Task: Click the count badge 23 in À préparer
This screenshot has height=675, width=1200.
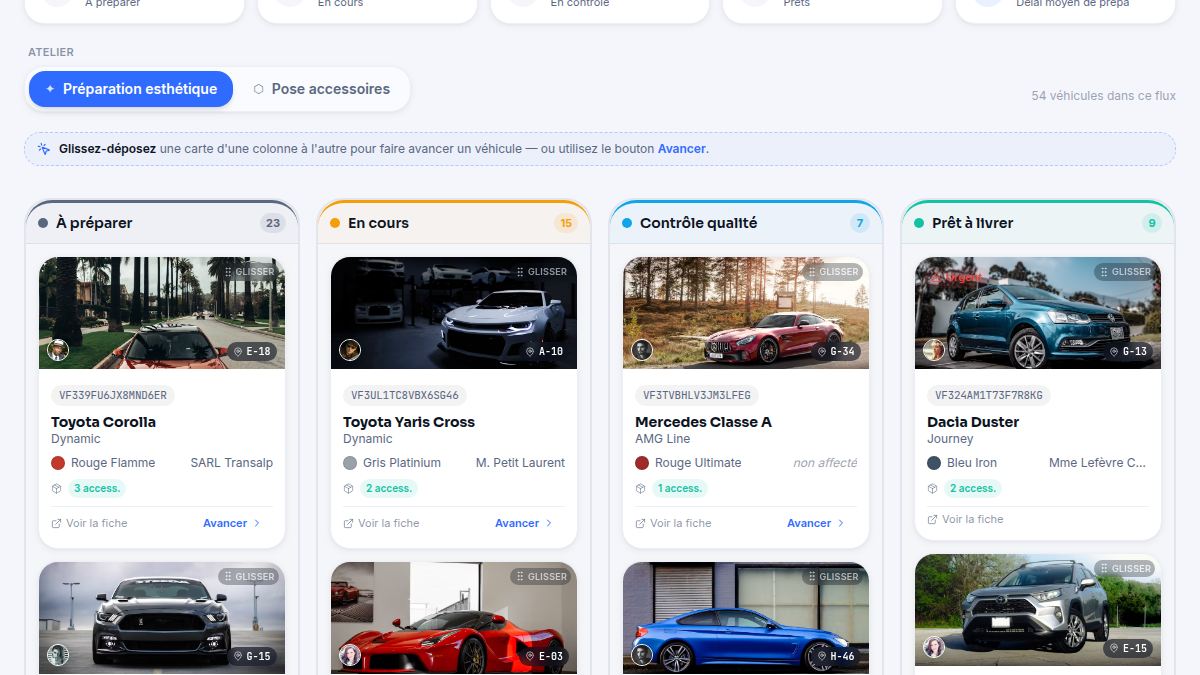Action: coord(273,223)
